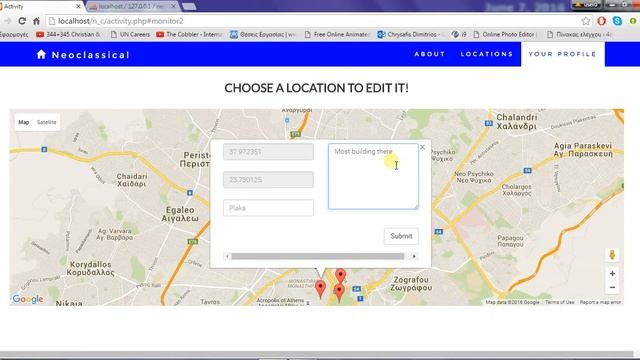
Task: Click the topmost red map marker
Action: (x=340, y=276)
